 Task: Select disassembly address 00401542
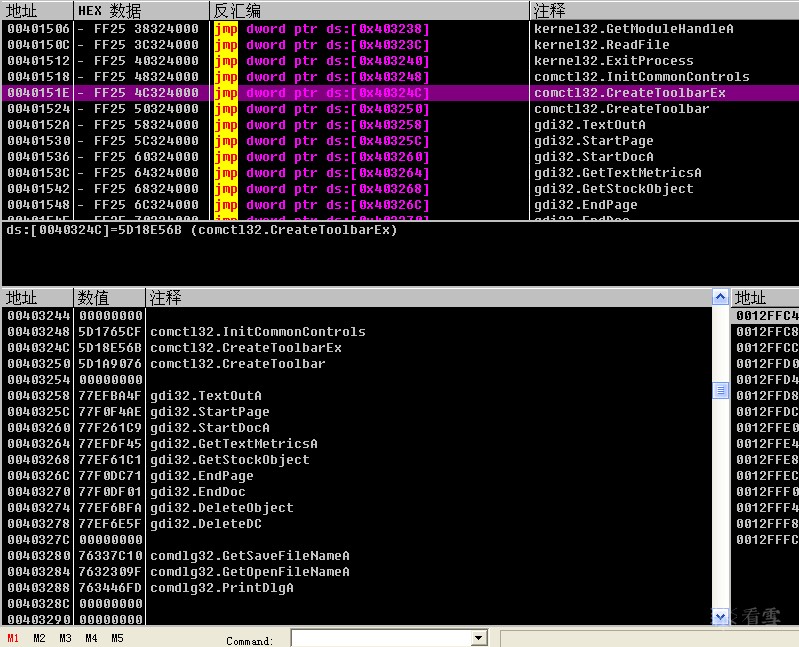pyautogui.click(x=39, y=189)
